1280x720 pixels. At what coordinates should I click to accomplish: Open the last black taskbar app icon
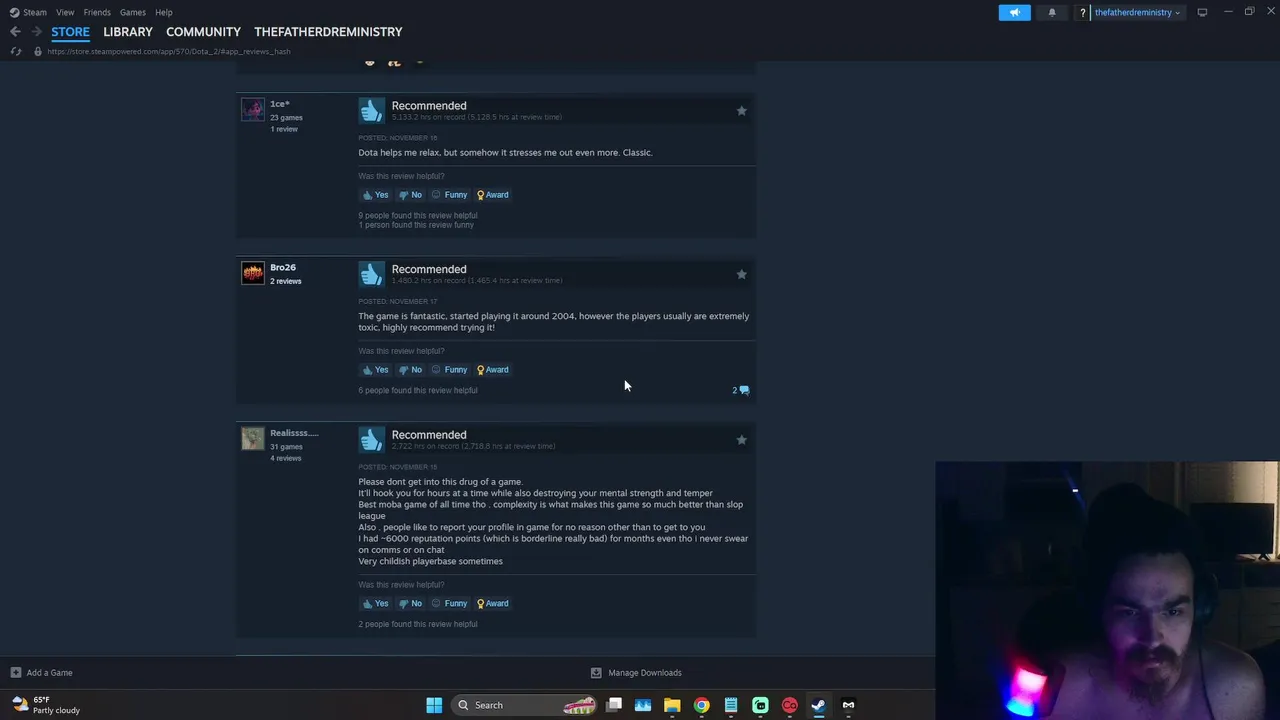848,705
